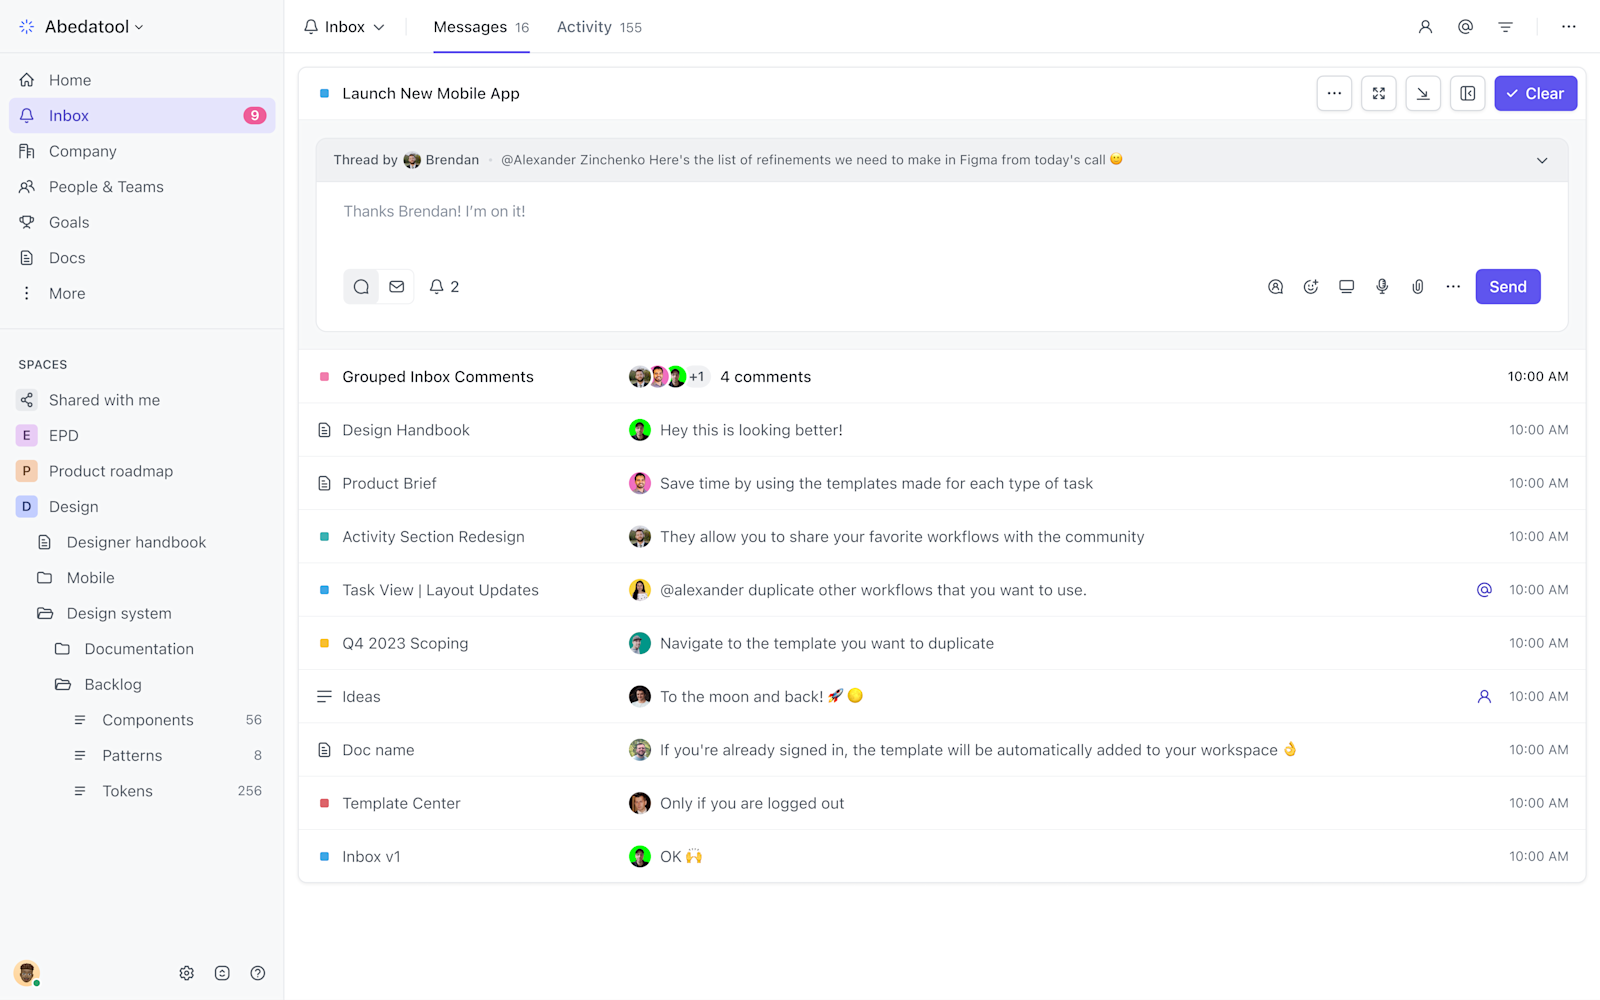1600x1000 pixels.
Task: Select the comment mode icon in reply toolbar
Action: pyautogui.click(x=360, y=286)
